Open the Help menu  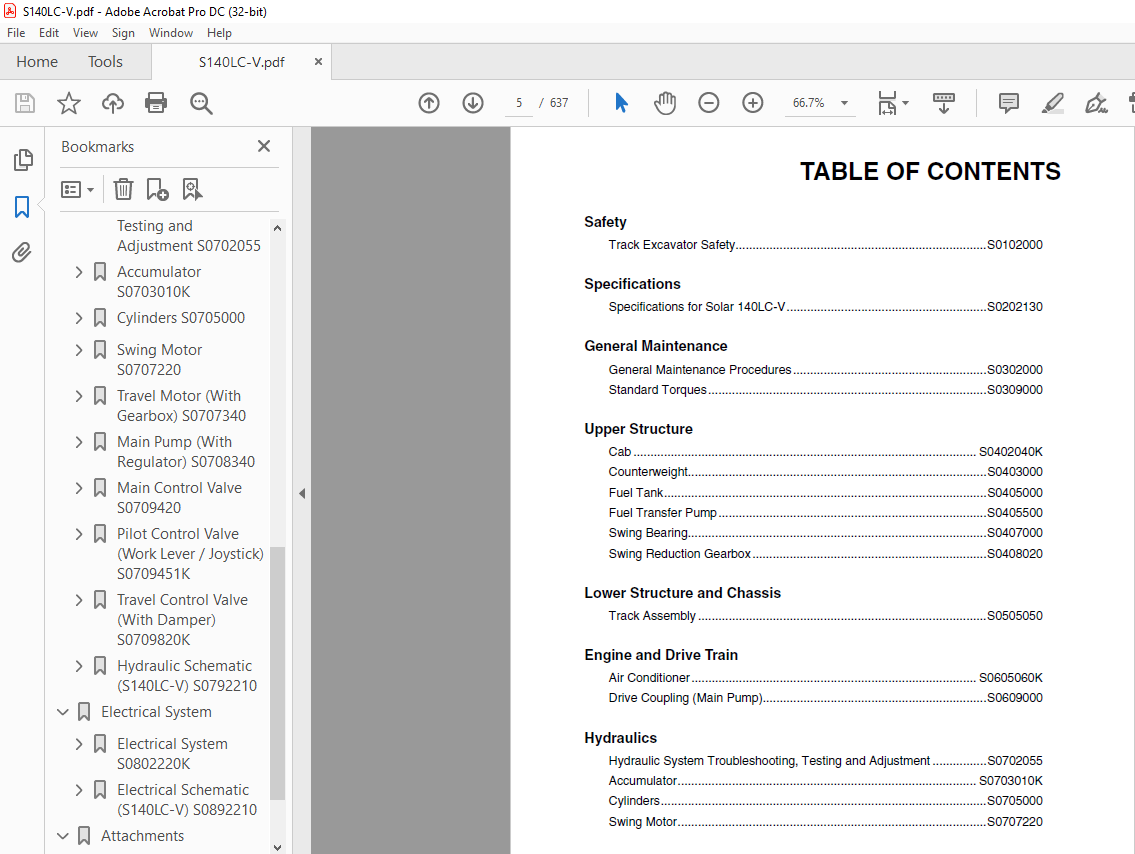[219, 33]
